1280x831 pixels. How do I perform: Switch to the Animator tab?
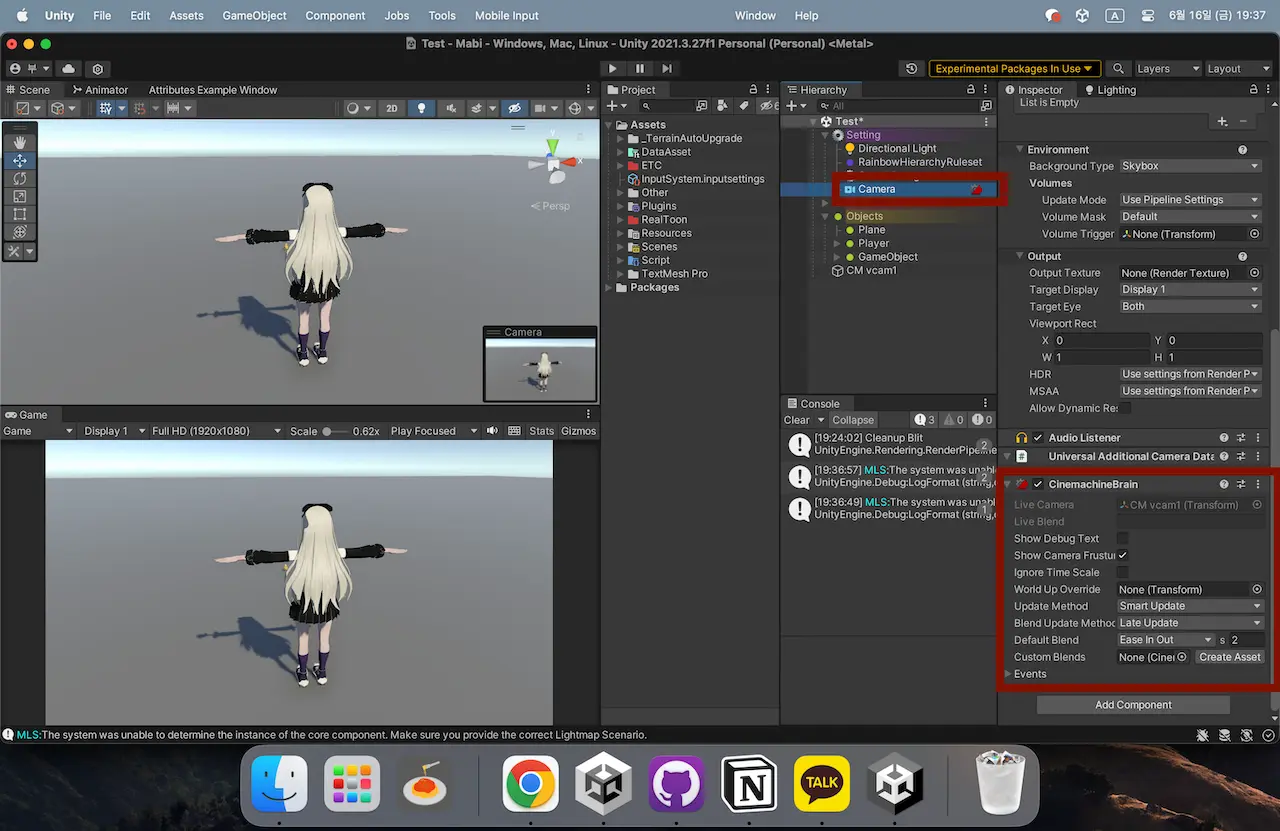click(100, 89)
